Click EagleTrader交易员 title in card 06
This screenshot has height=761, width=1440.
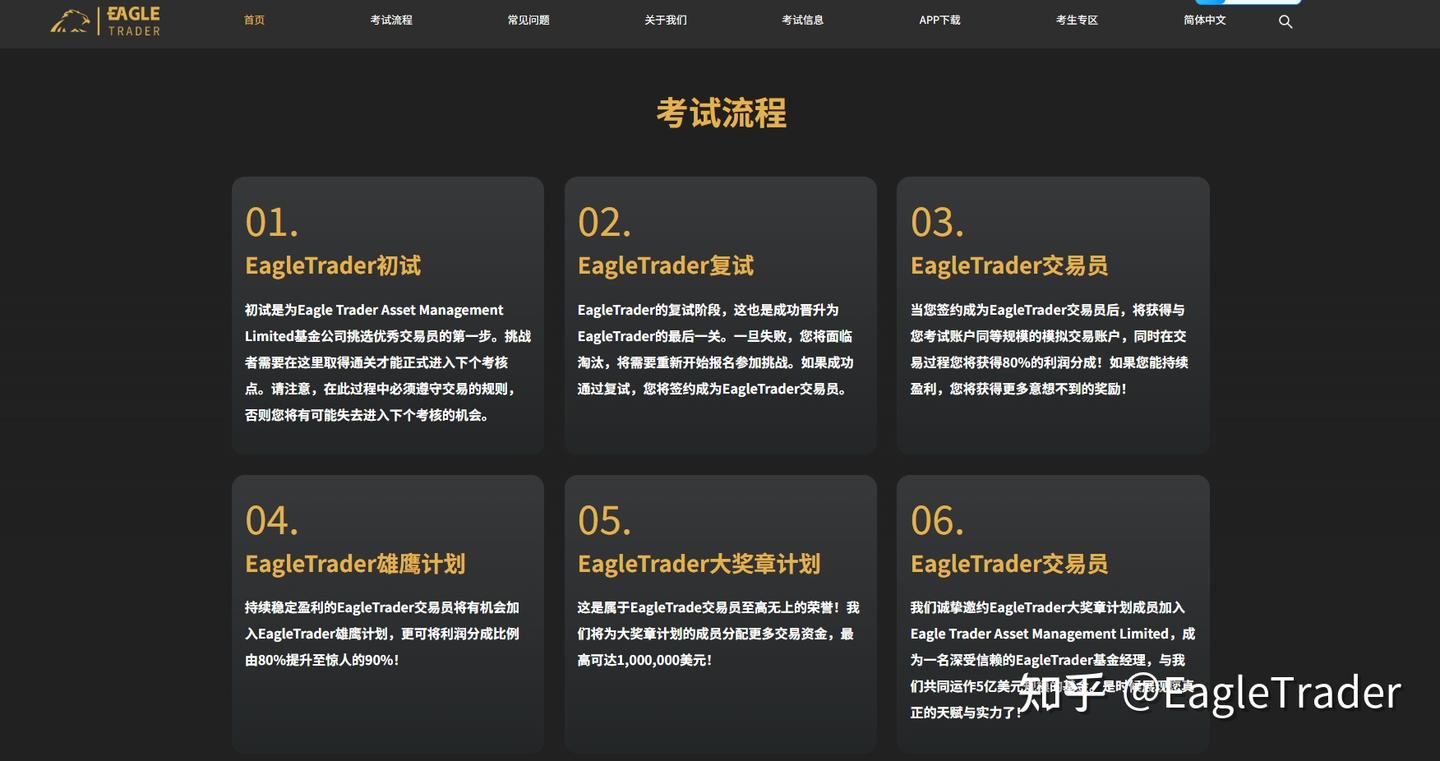click(x=1009, y=564)
